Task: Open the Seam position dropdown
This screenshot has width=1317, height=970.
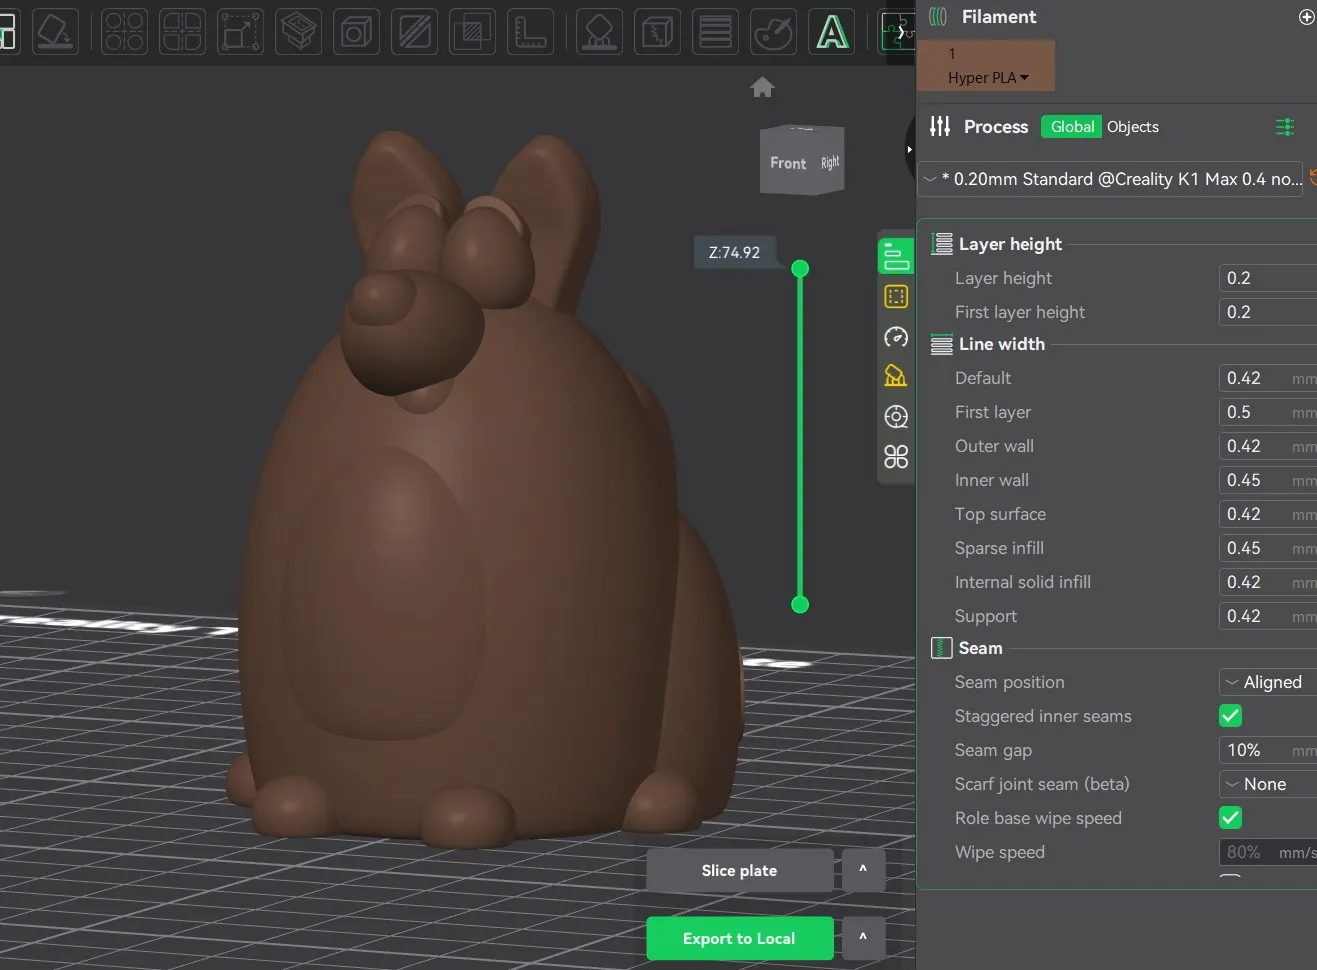Action: coord(1265,682)
